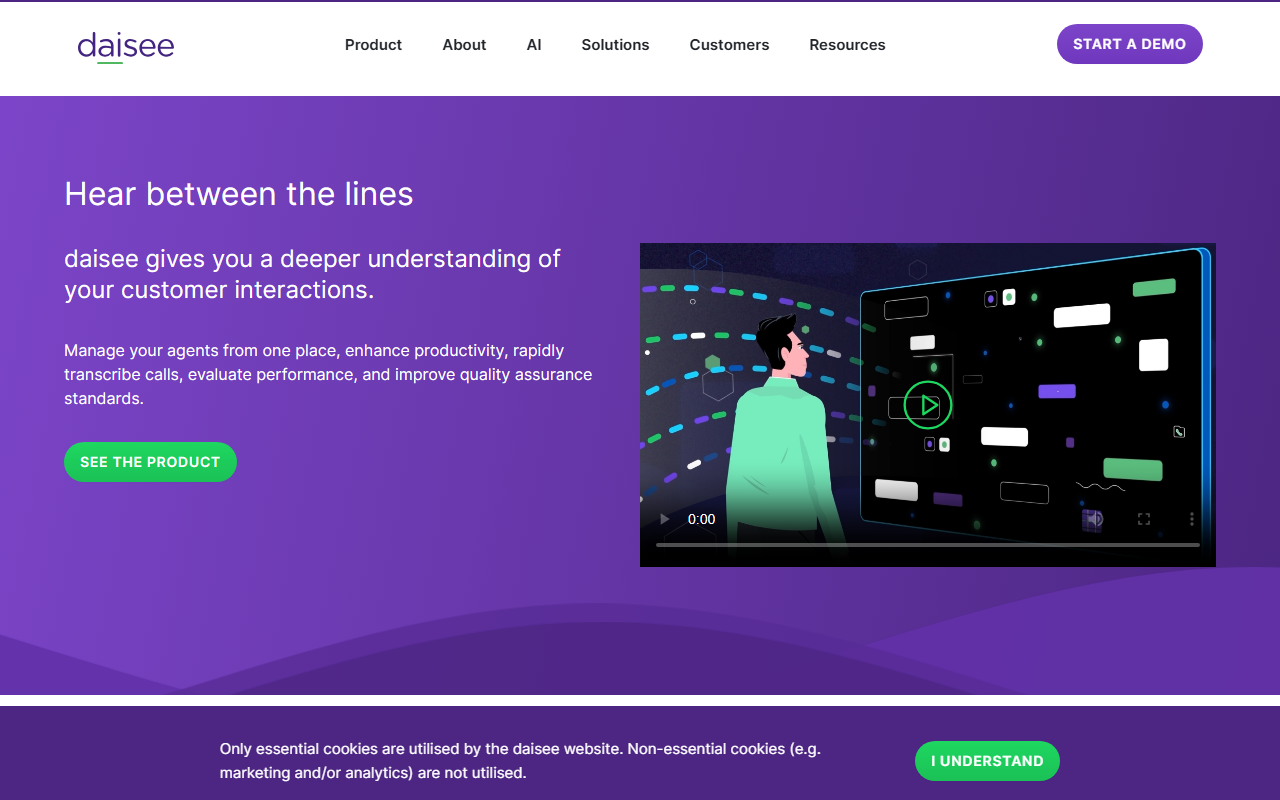This screenshot has height=800, width=1280.
Task: Open the Product menu
Action: tap(373, 45)
